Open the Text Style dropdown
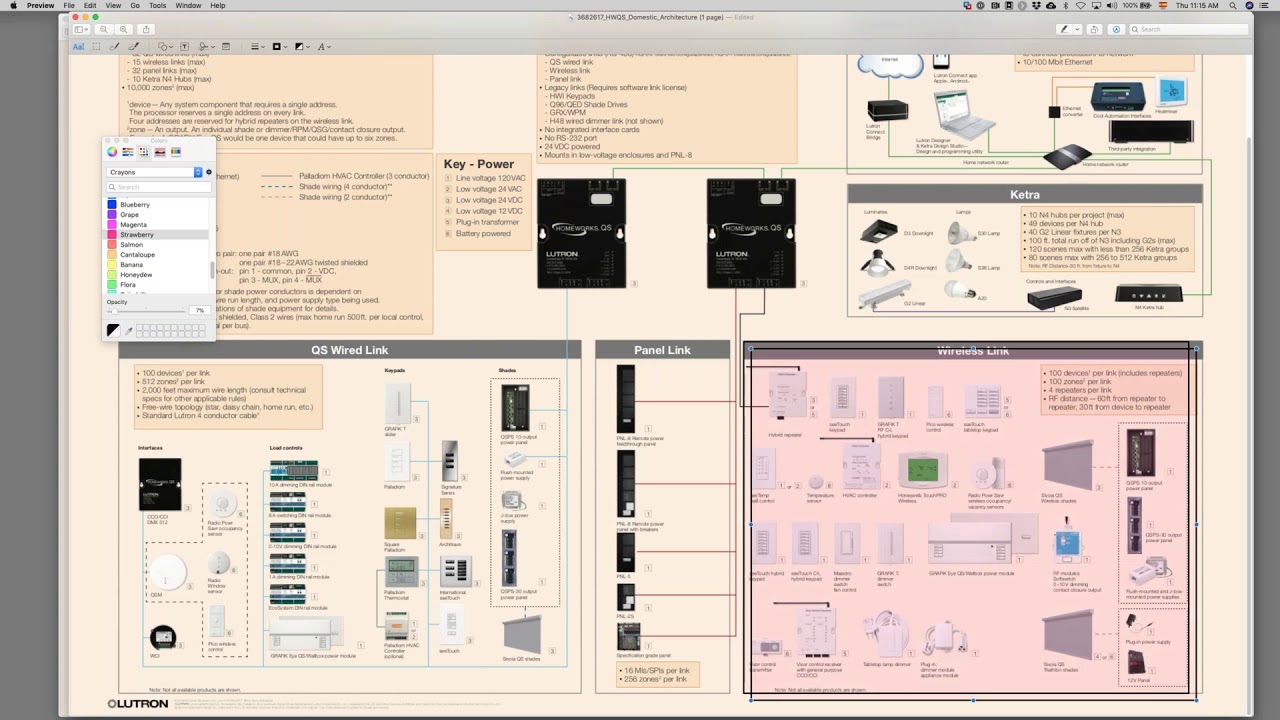 coord(324,46)
